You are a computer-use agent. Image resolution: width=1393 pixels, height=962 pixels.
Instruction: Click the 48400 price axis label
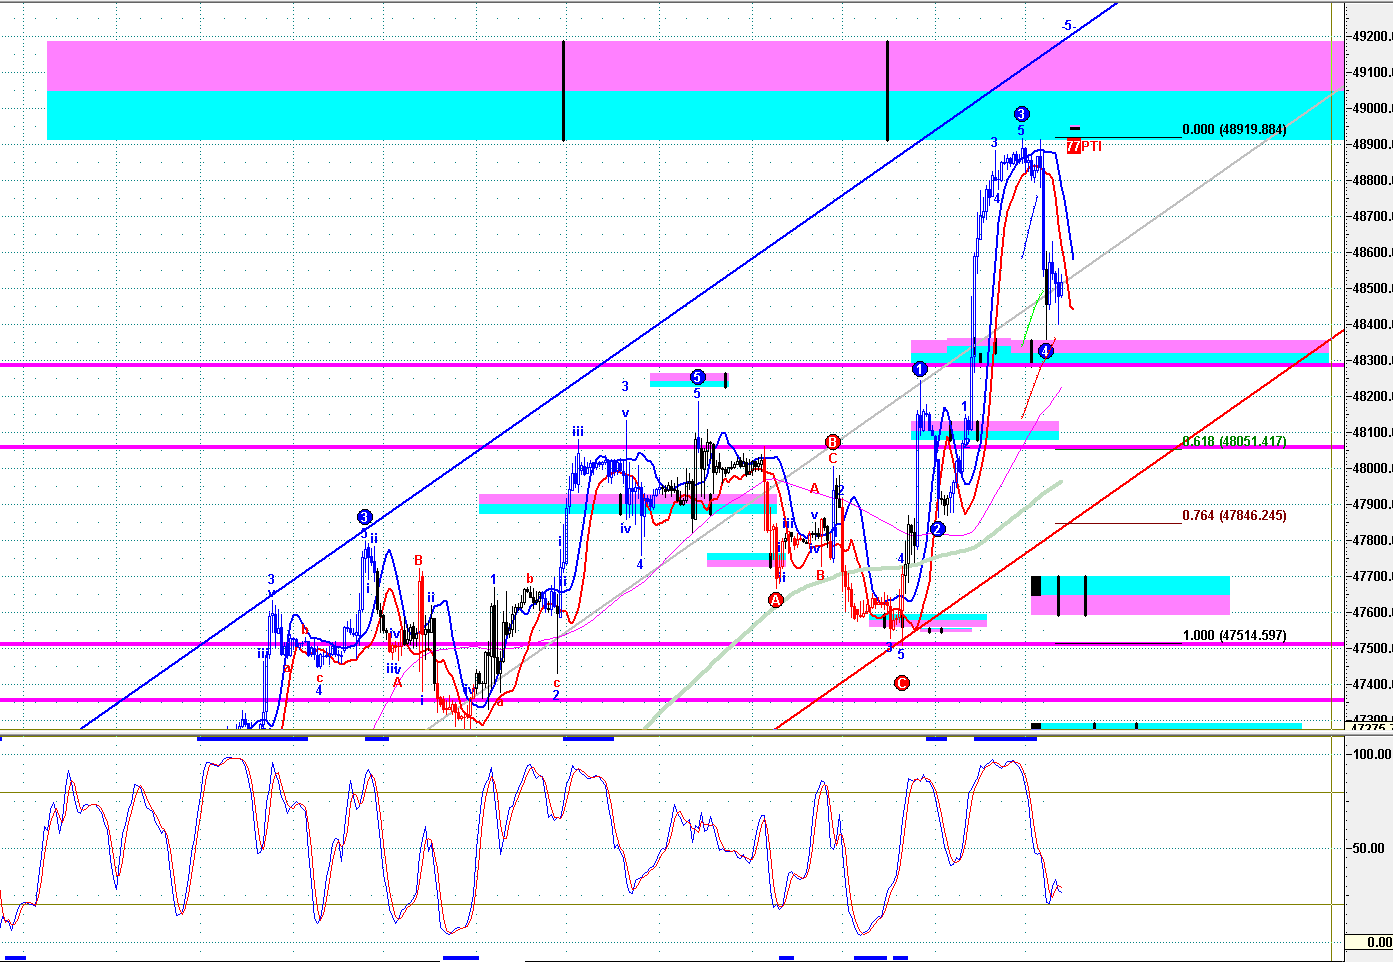coord(1372,325)
